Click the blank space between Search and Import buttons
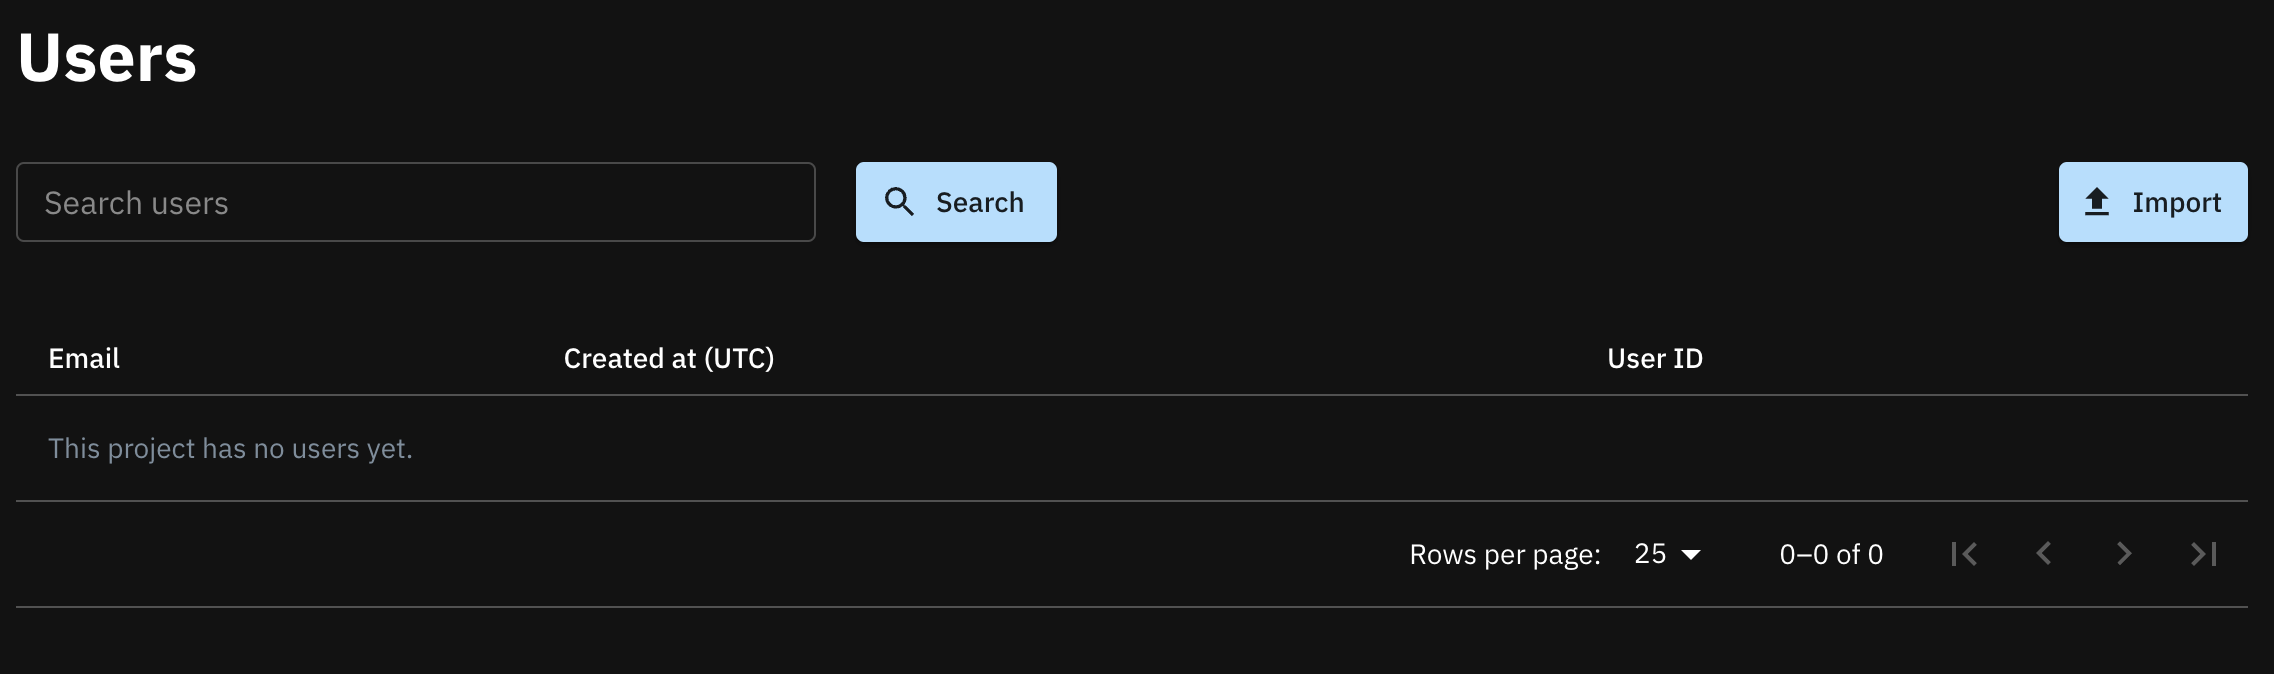Viewport: 2274px width, 674px height. point(1557,202)
